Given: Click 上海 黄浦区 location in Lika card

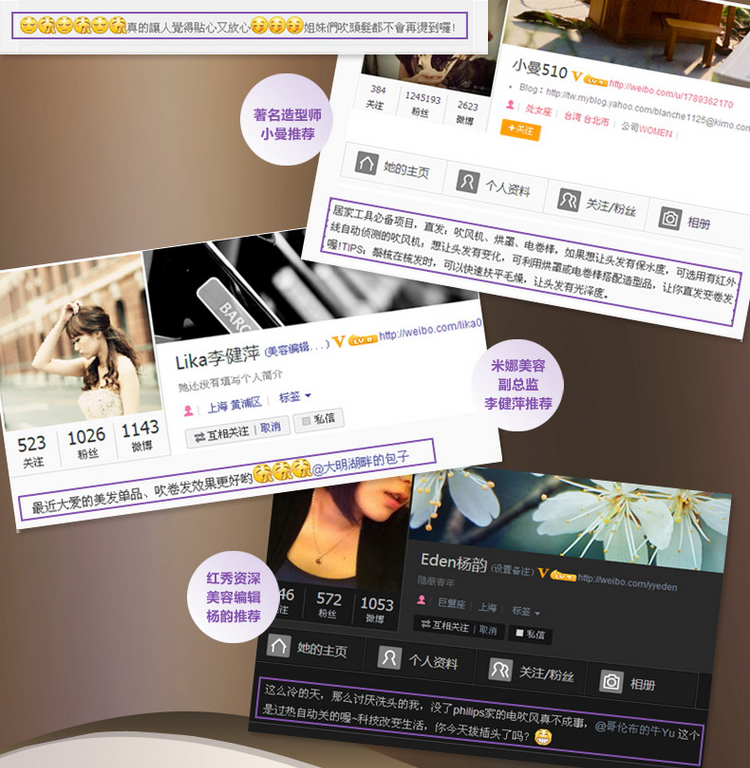Looking at the screenshot, I should click(235, 405).
